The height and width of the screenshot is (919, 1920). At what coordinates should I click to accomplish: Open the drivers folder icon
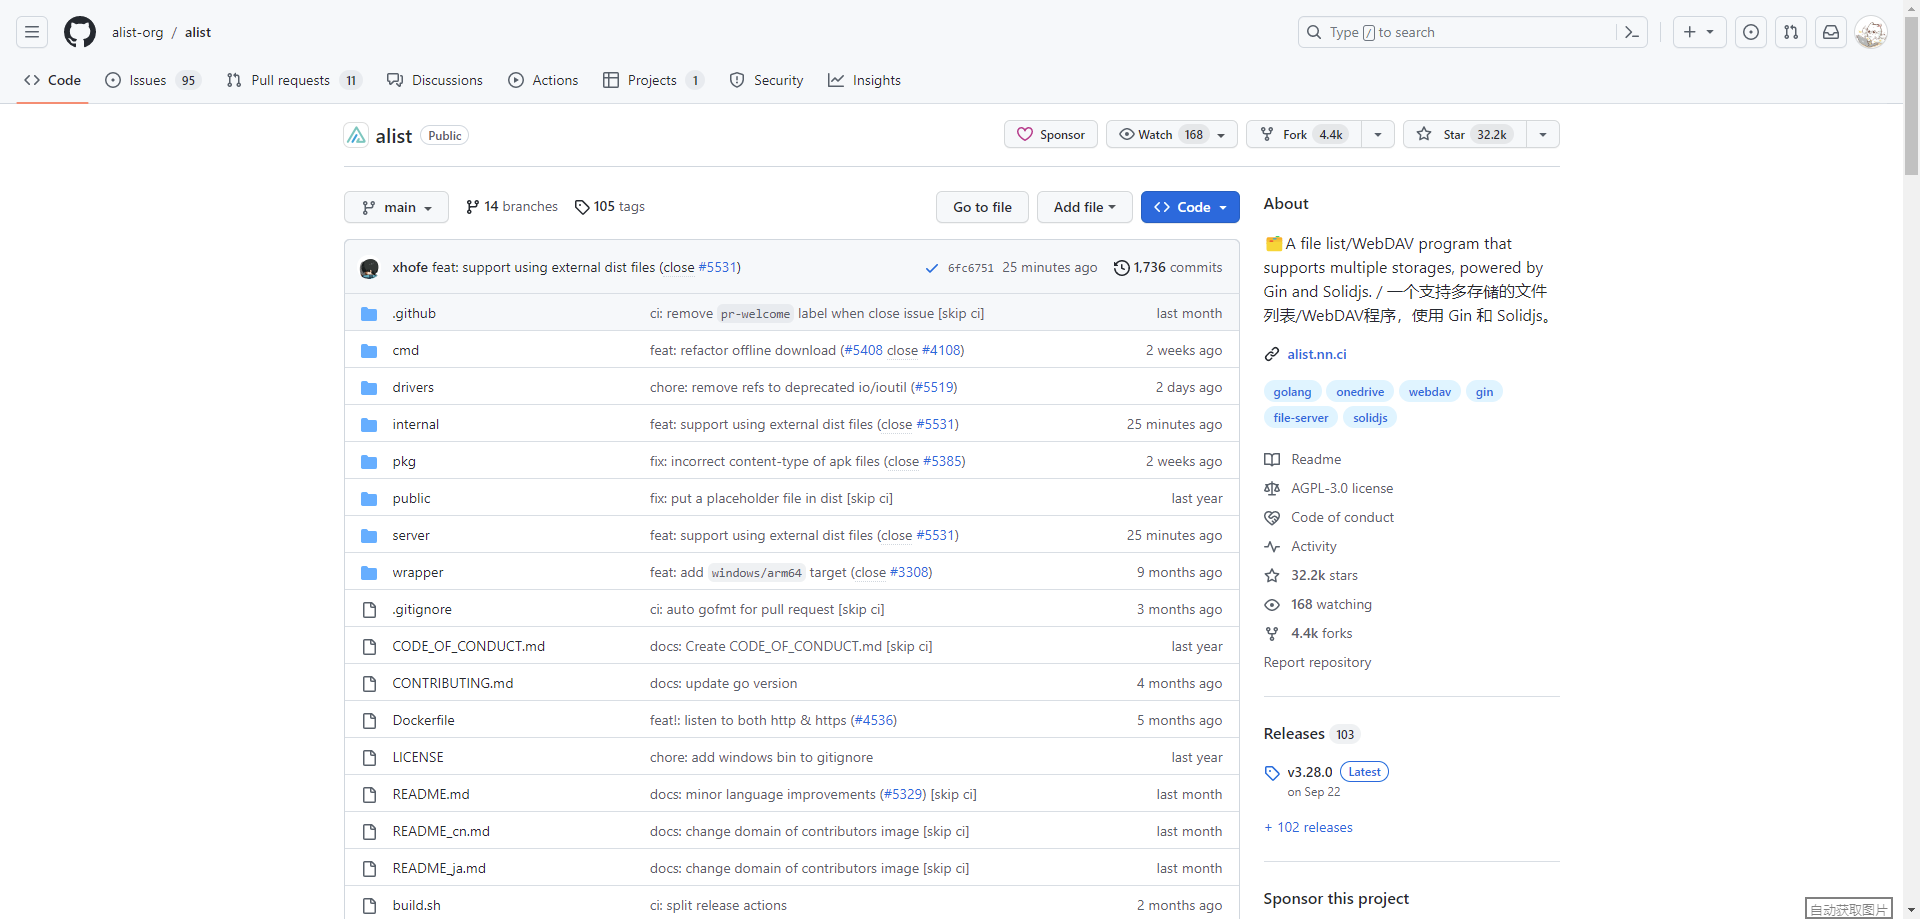tap(369, 388)
